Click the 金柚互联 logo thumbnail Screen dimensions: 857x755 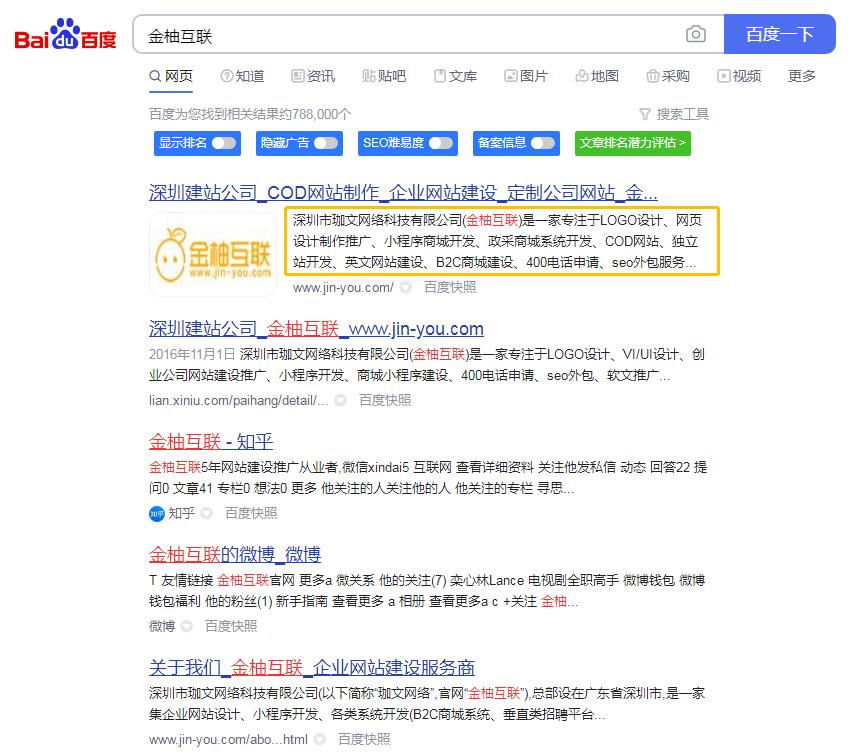213,254
